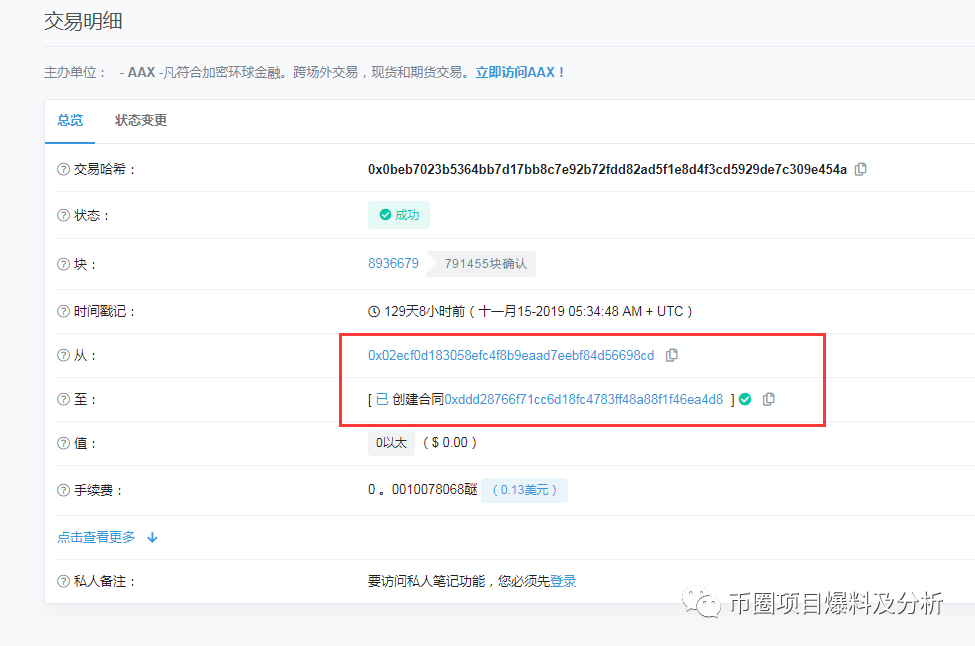Click the 登录 login link

click(x=563, y=581)
